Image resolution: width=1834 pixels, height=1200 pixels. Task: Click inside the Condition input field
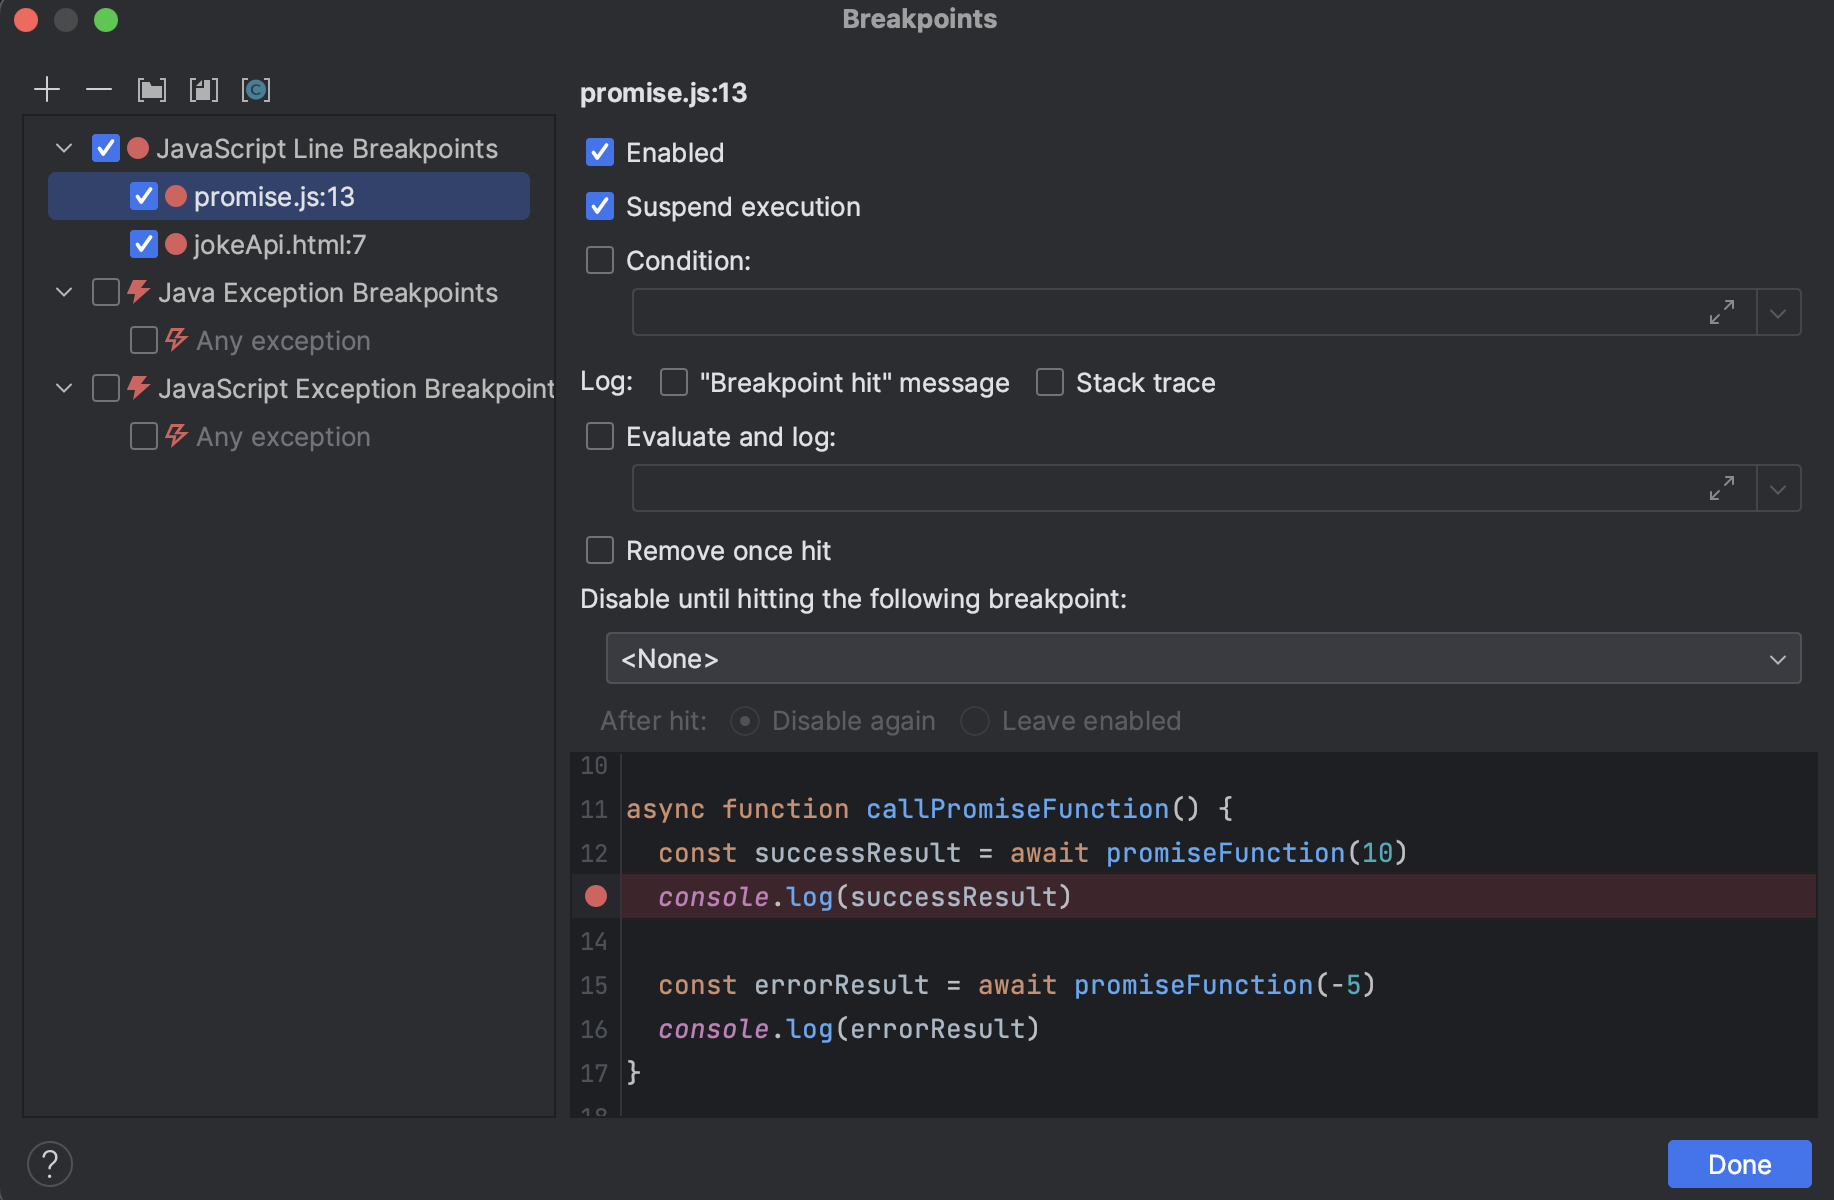click(1194, 313)
